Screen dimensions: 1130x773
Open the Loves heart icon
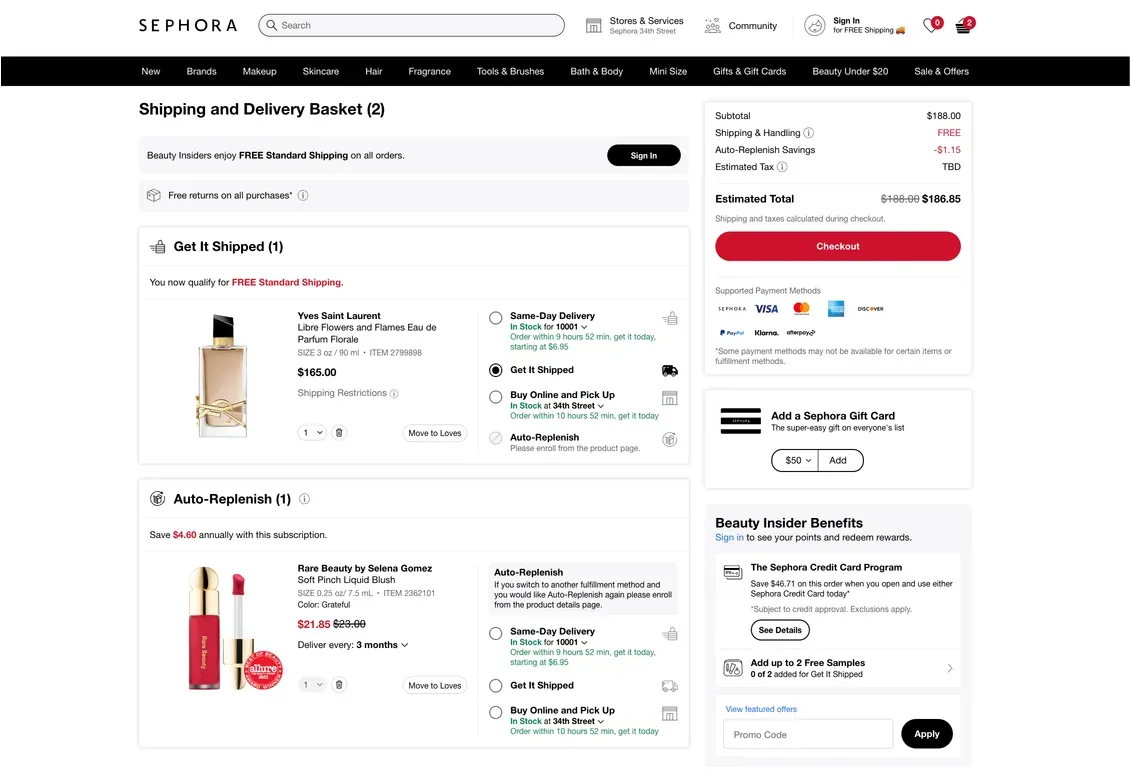[x=932, y=25]
